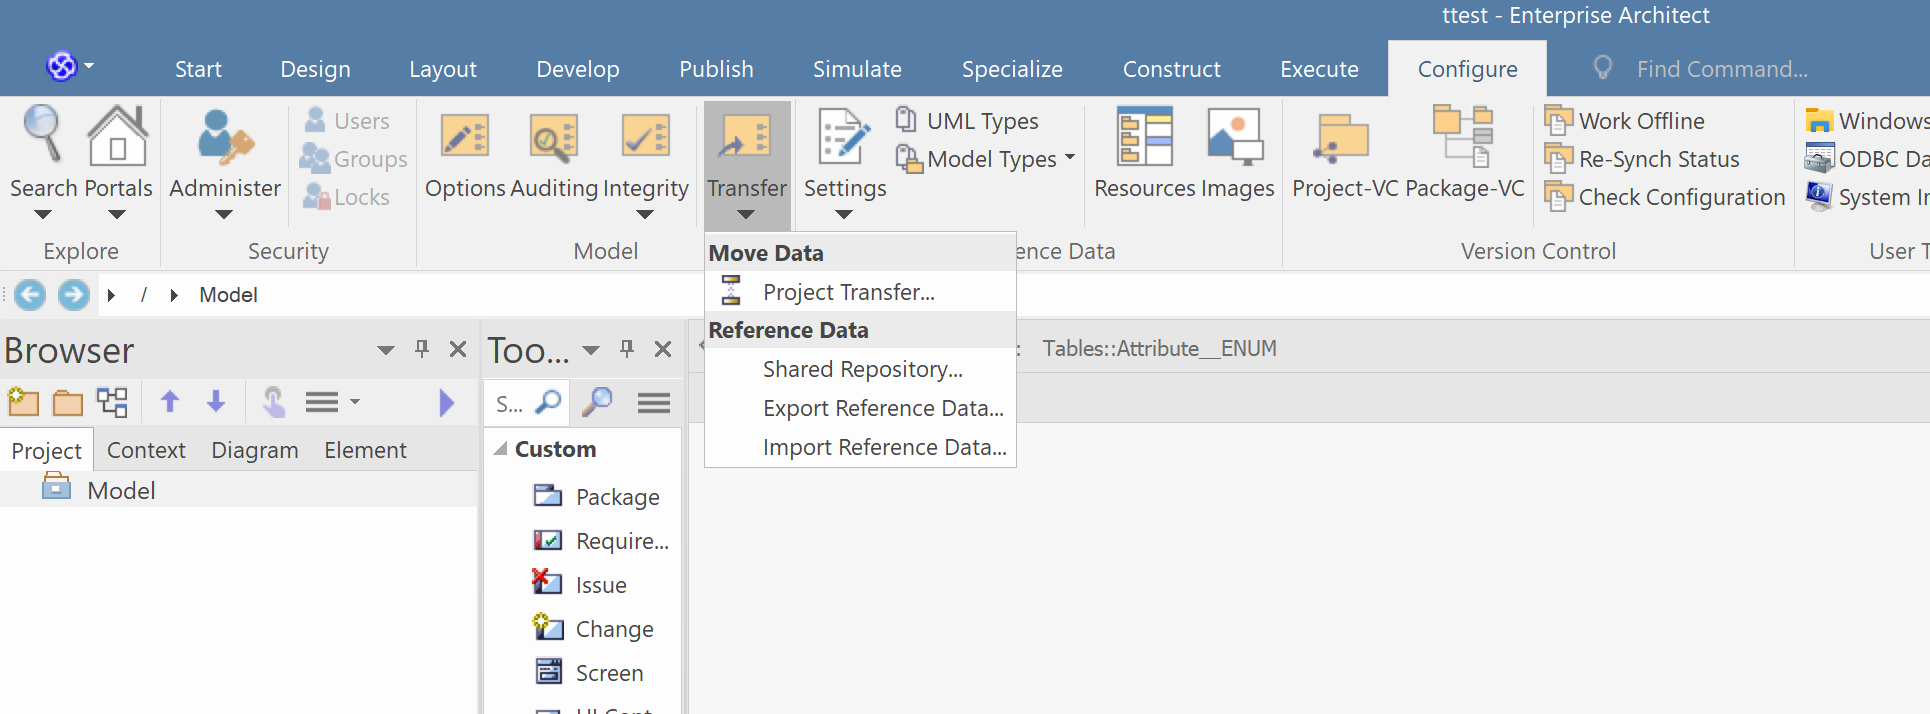The image size is (1930, 714).
Task: Open the Browser panel dropdown arrow menu
Action: (386, 350)
